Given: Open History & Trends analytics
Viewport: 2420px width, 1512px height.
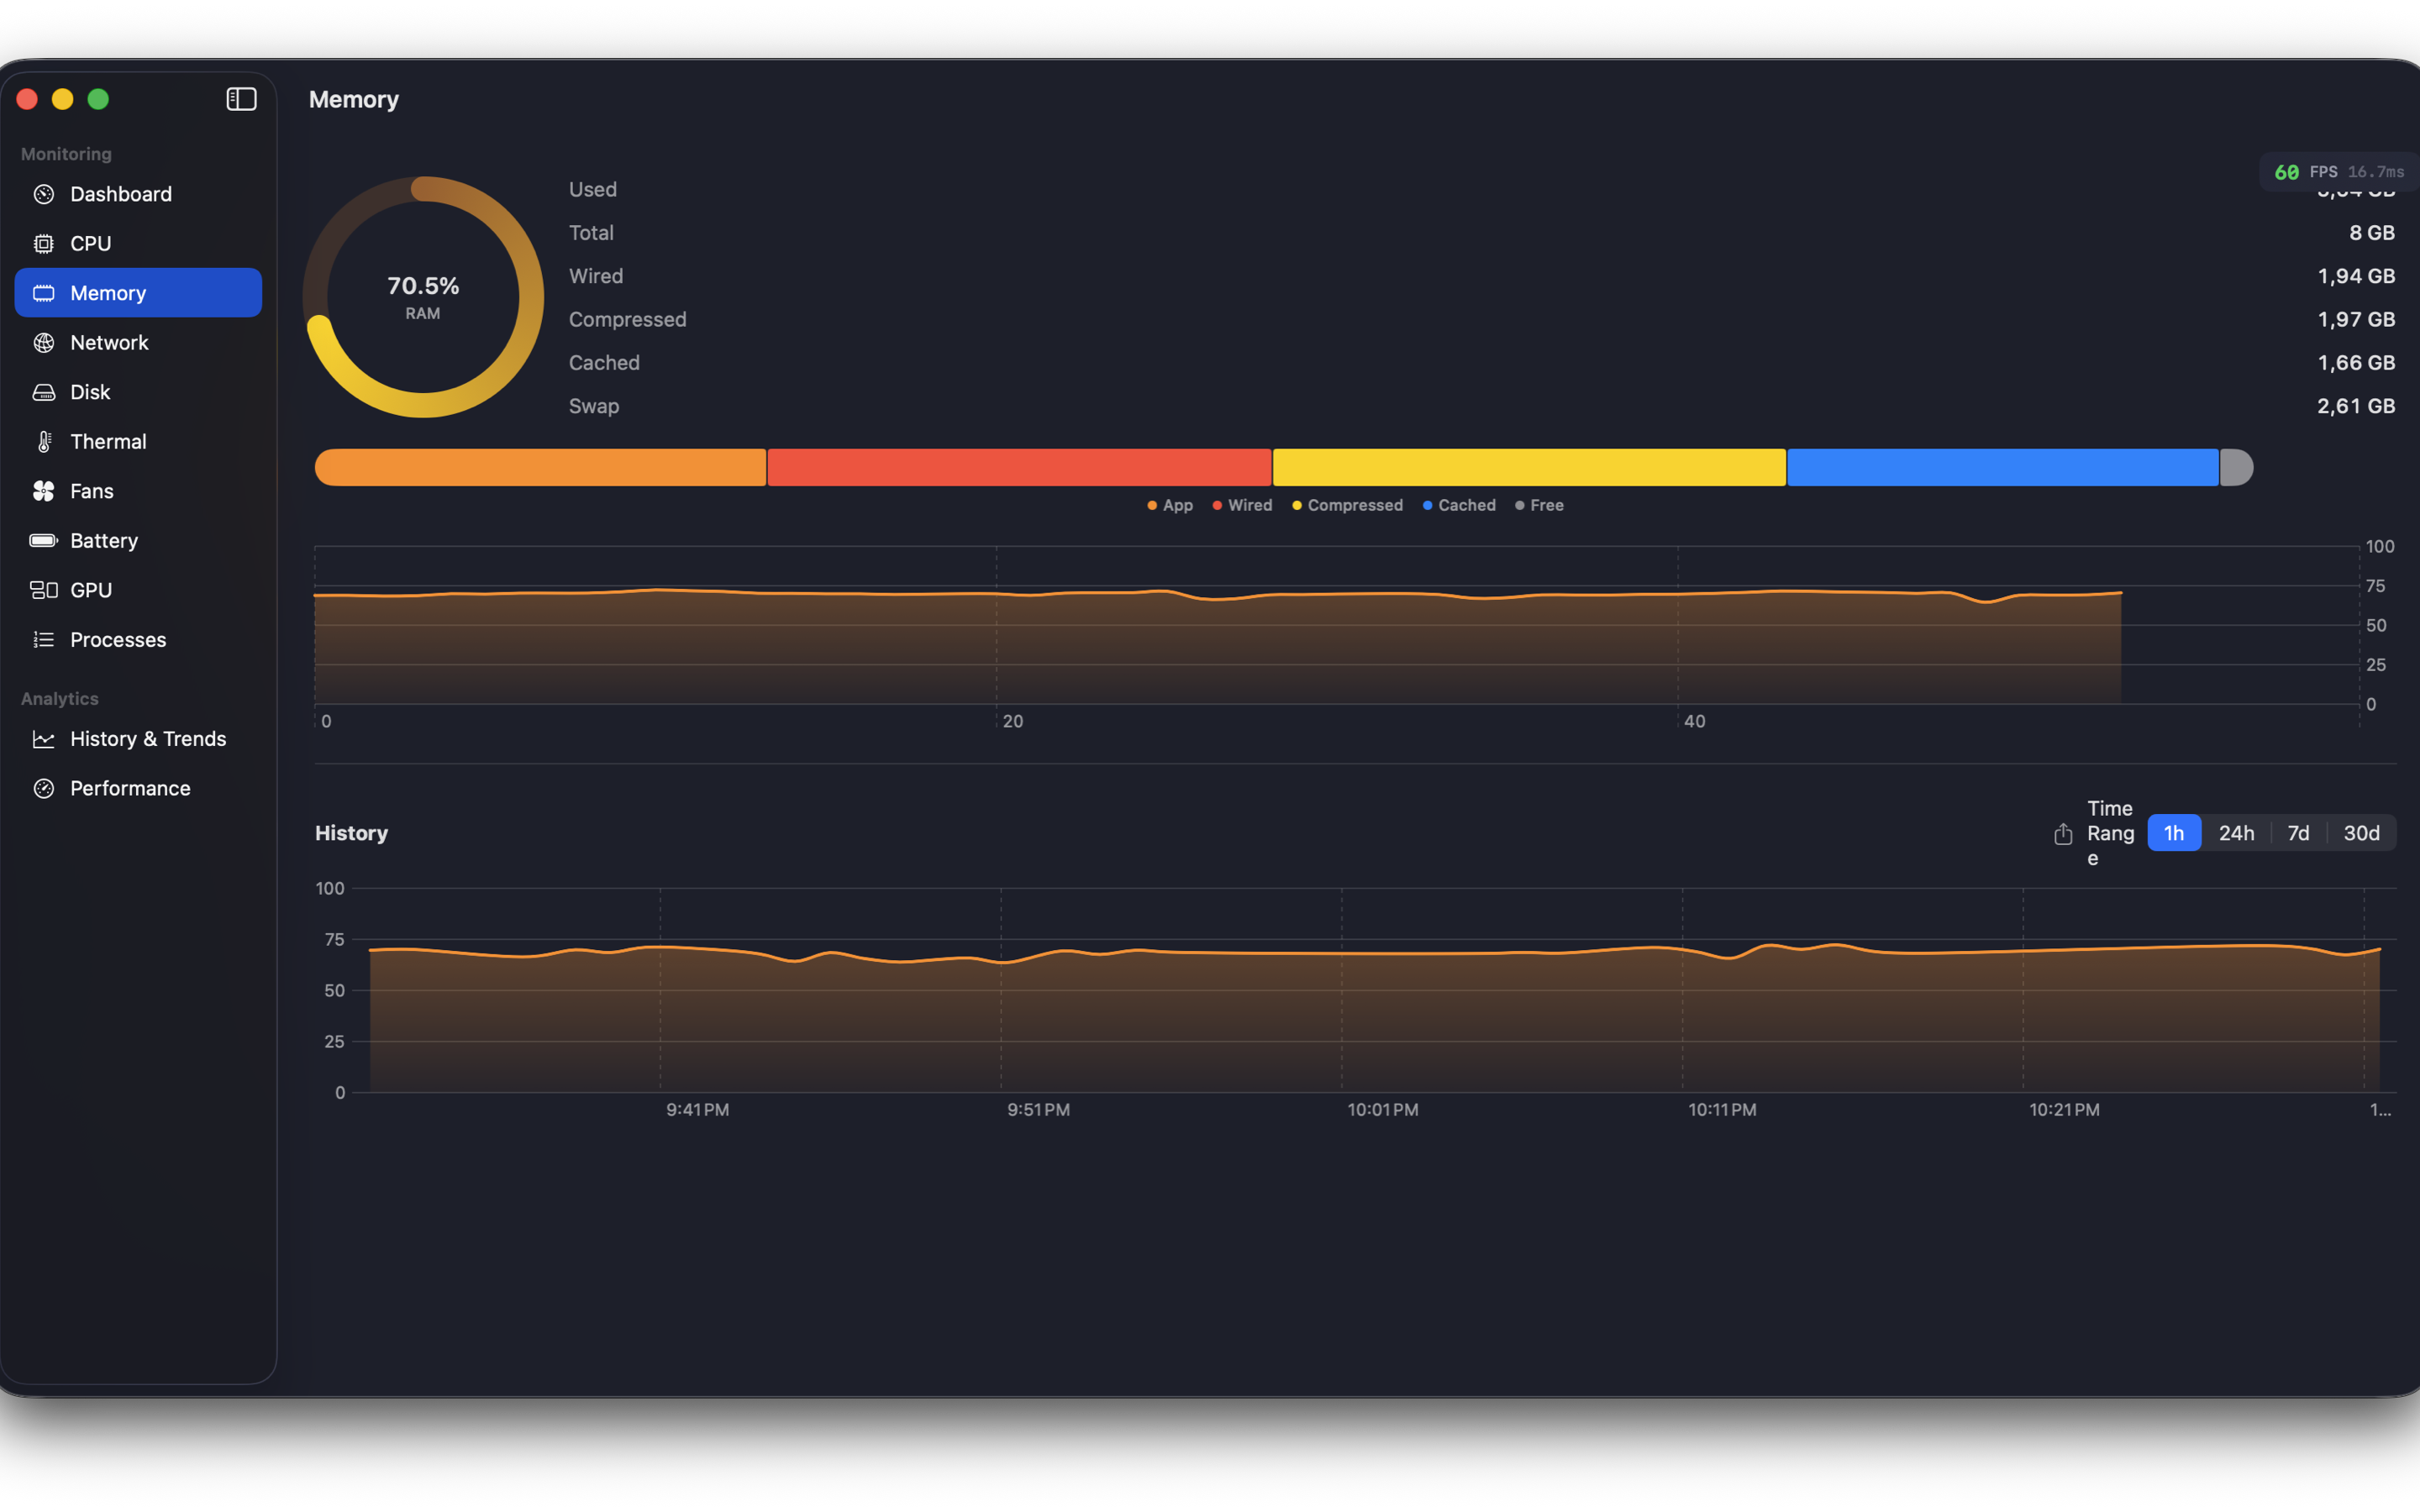Looking at the screenshot, I should pos(147,738).
